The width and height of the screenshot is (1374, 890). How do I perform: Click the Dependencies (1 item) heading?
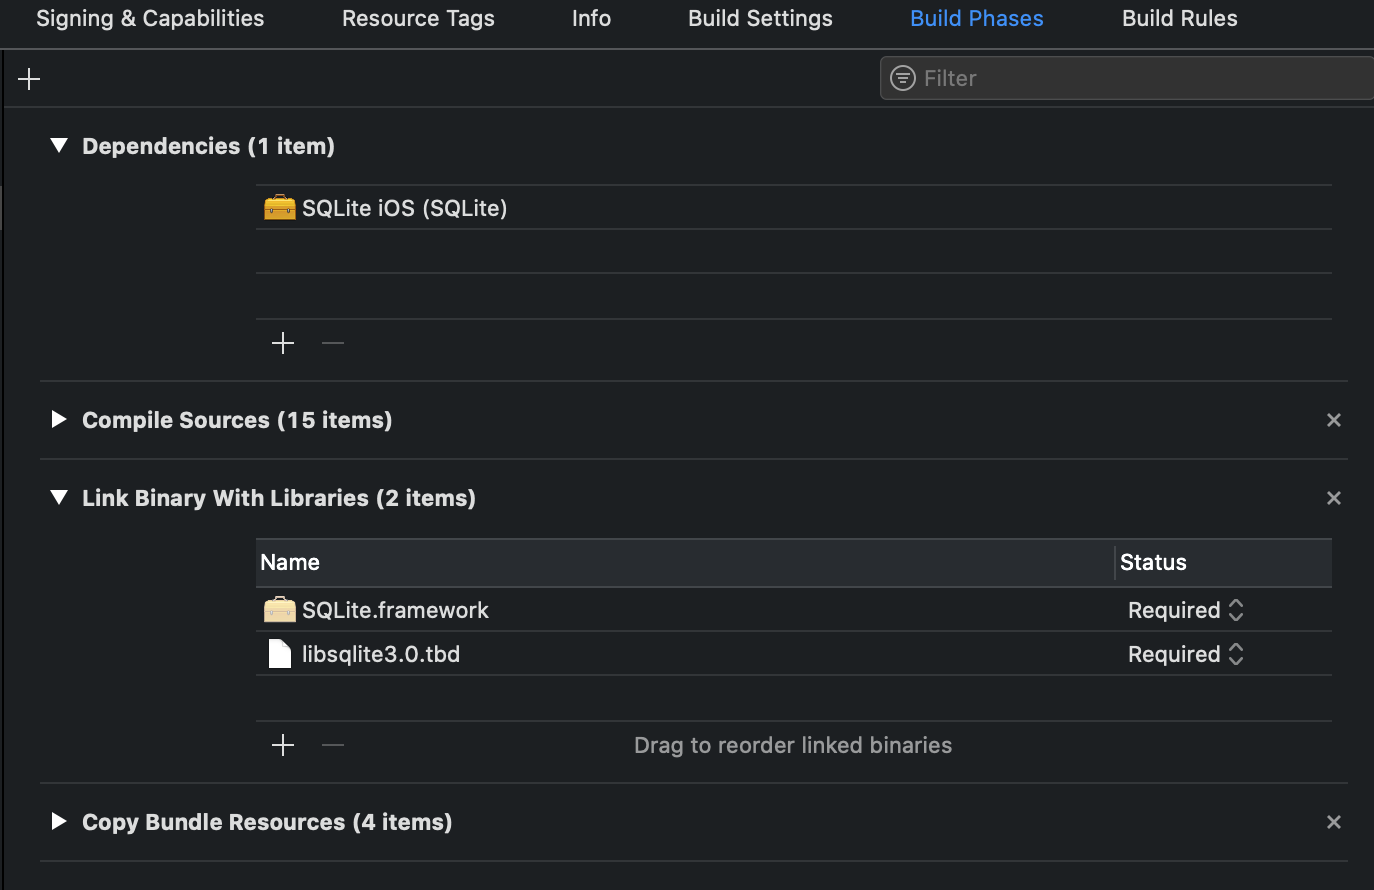coord(208,146)
